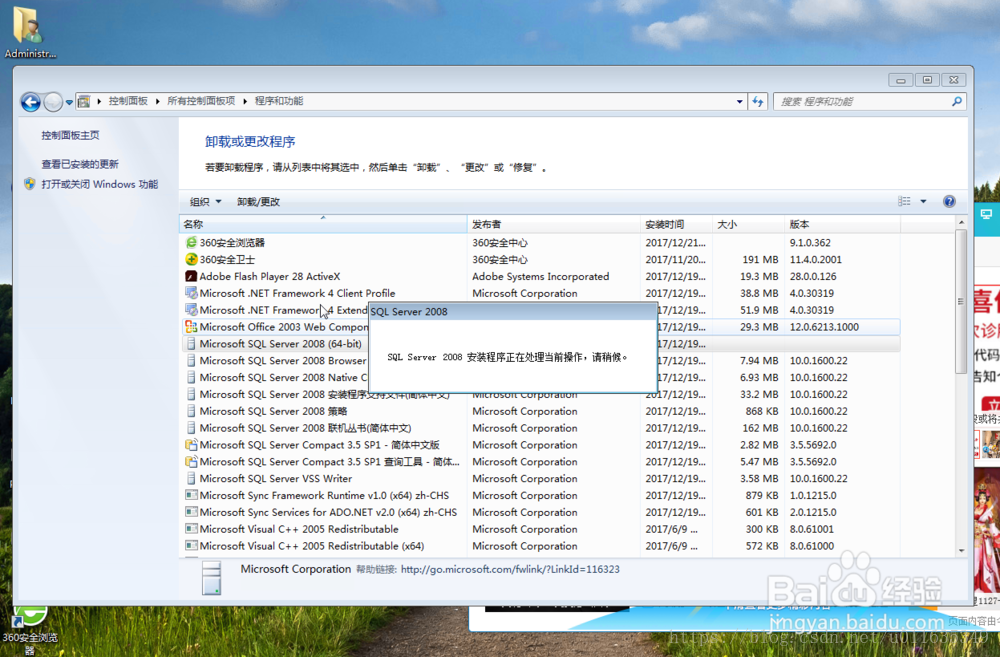Open the 组织 menu
Image resolution: width=1000 pixels, height=657 pixels.
click(x=205, y=202)
